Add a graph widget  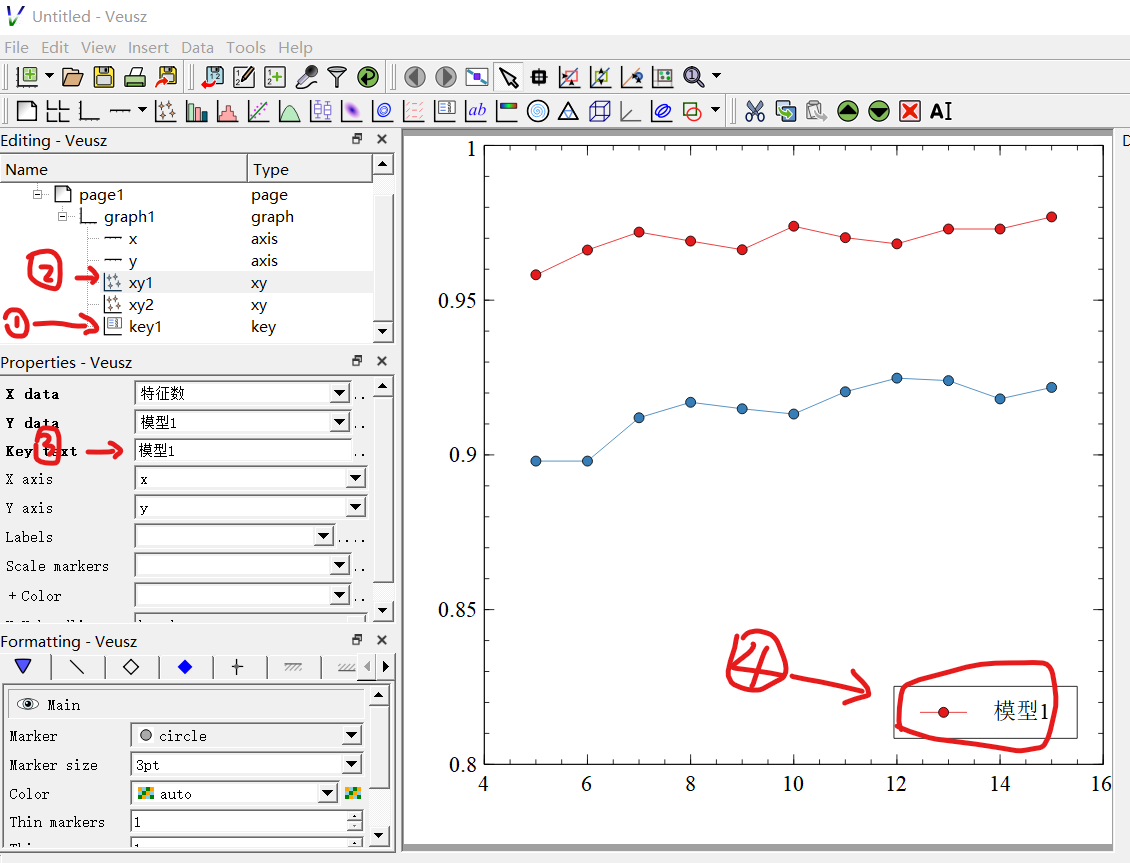[89, 111]
